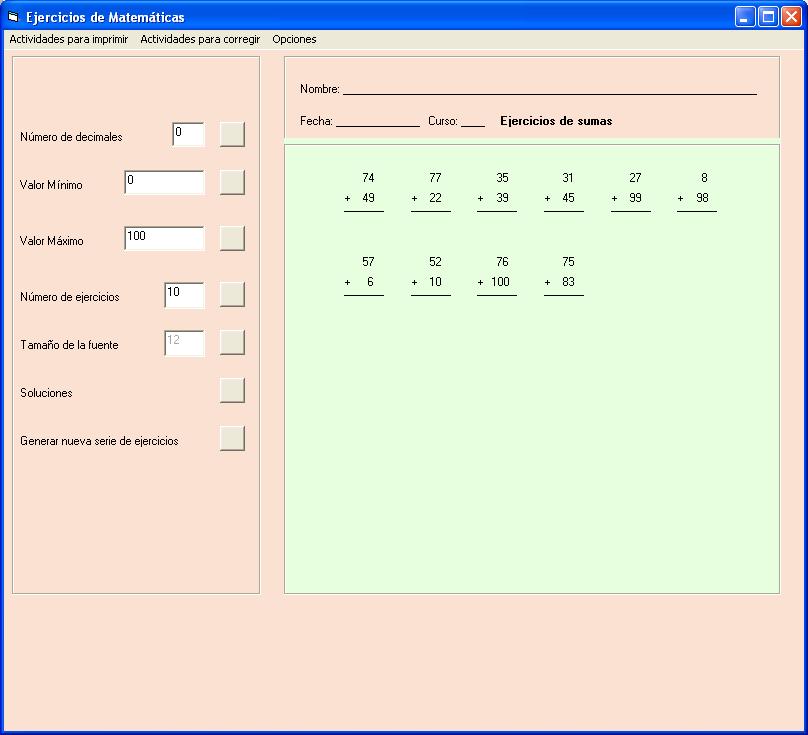The width and height of the screenshot is (808, 735).
Task: Click the Número de decimales input field
Action: pos(188,135)
